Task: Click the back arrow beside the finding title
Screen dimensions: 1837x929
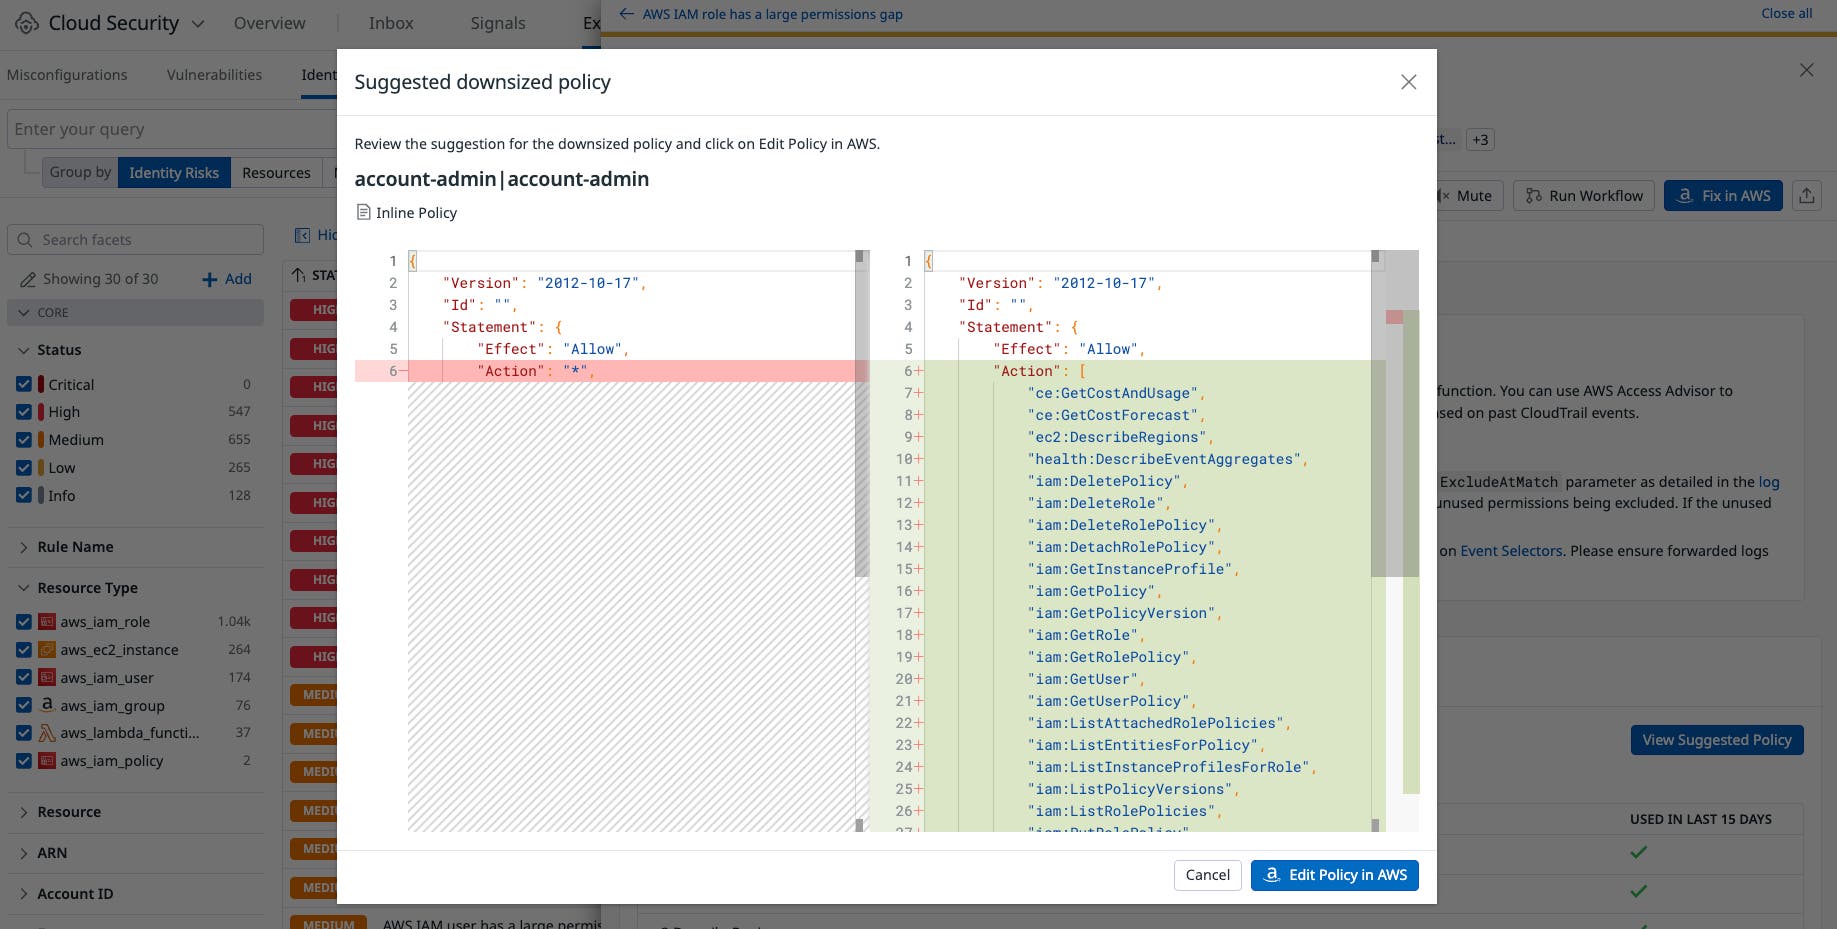Action: [626, 14]
